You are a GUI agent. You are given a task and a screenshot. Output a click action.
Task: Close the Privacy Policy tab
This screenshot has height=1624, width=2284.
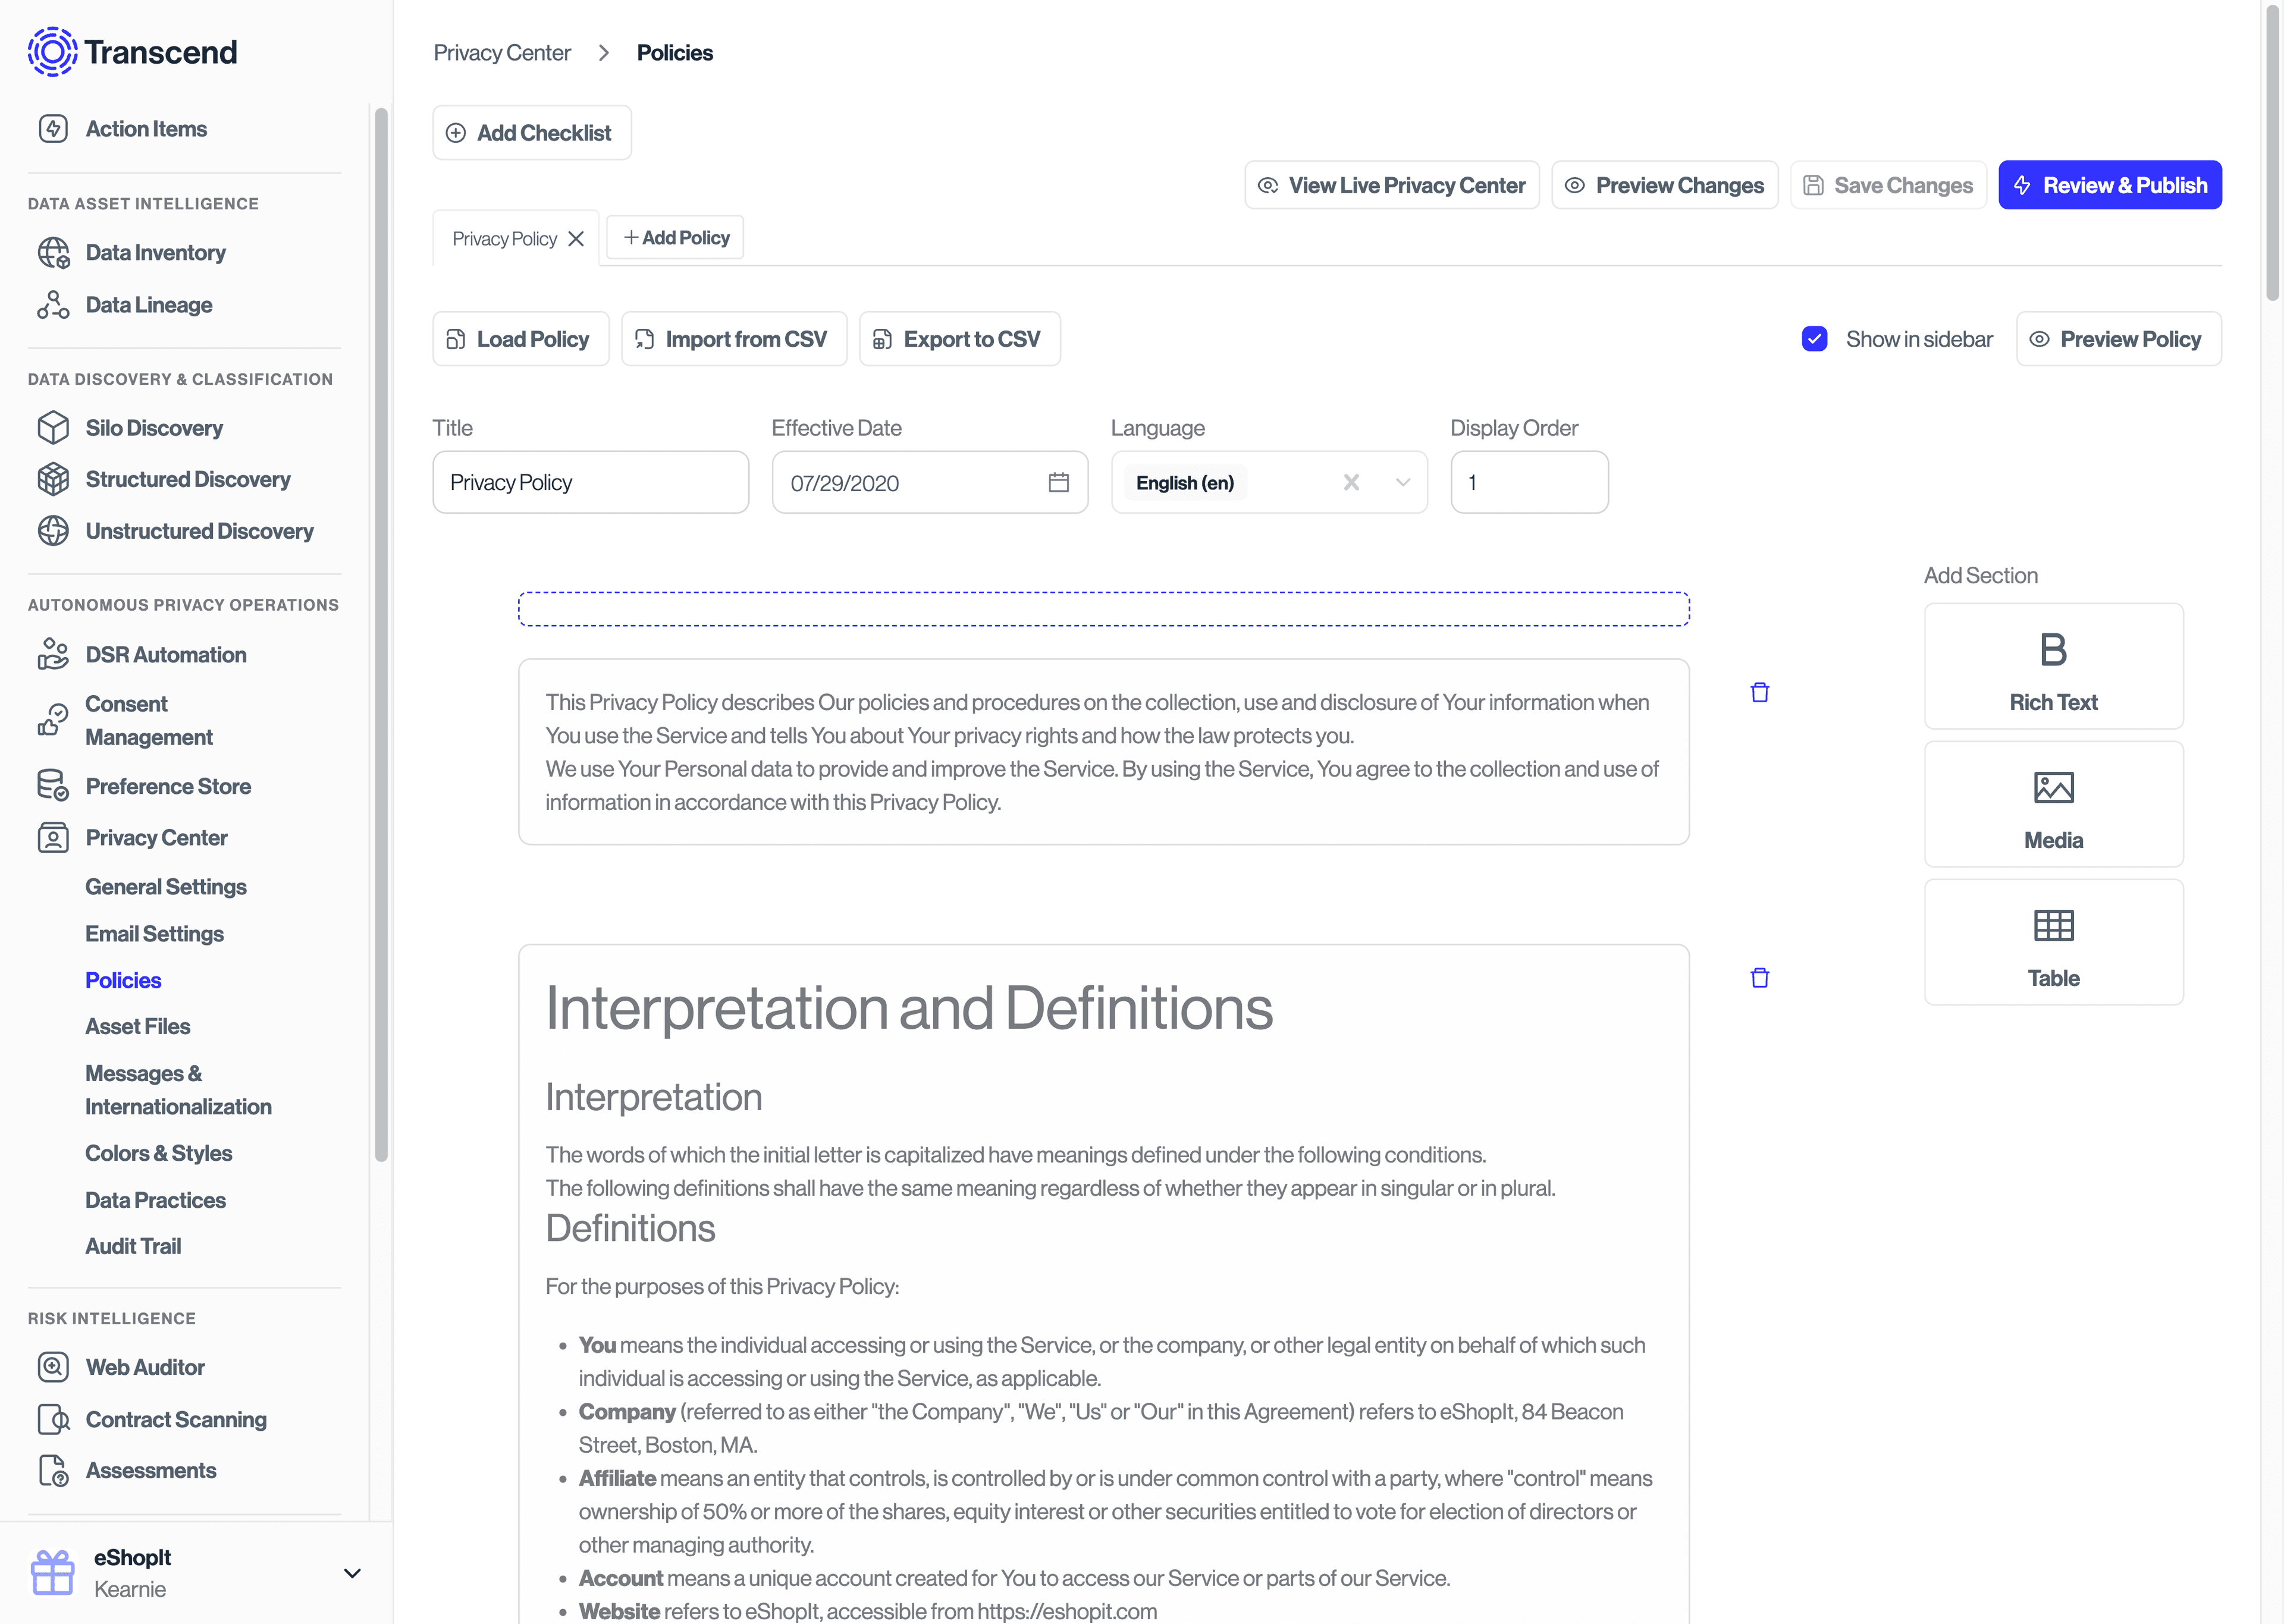coord(576,238)
